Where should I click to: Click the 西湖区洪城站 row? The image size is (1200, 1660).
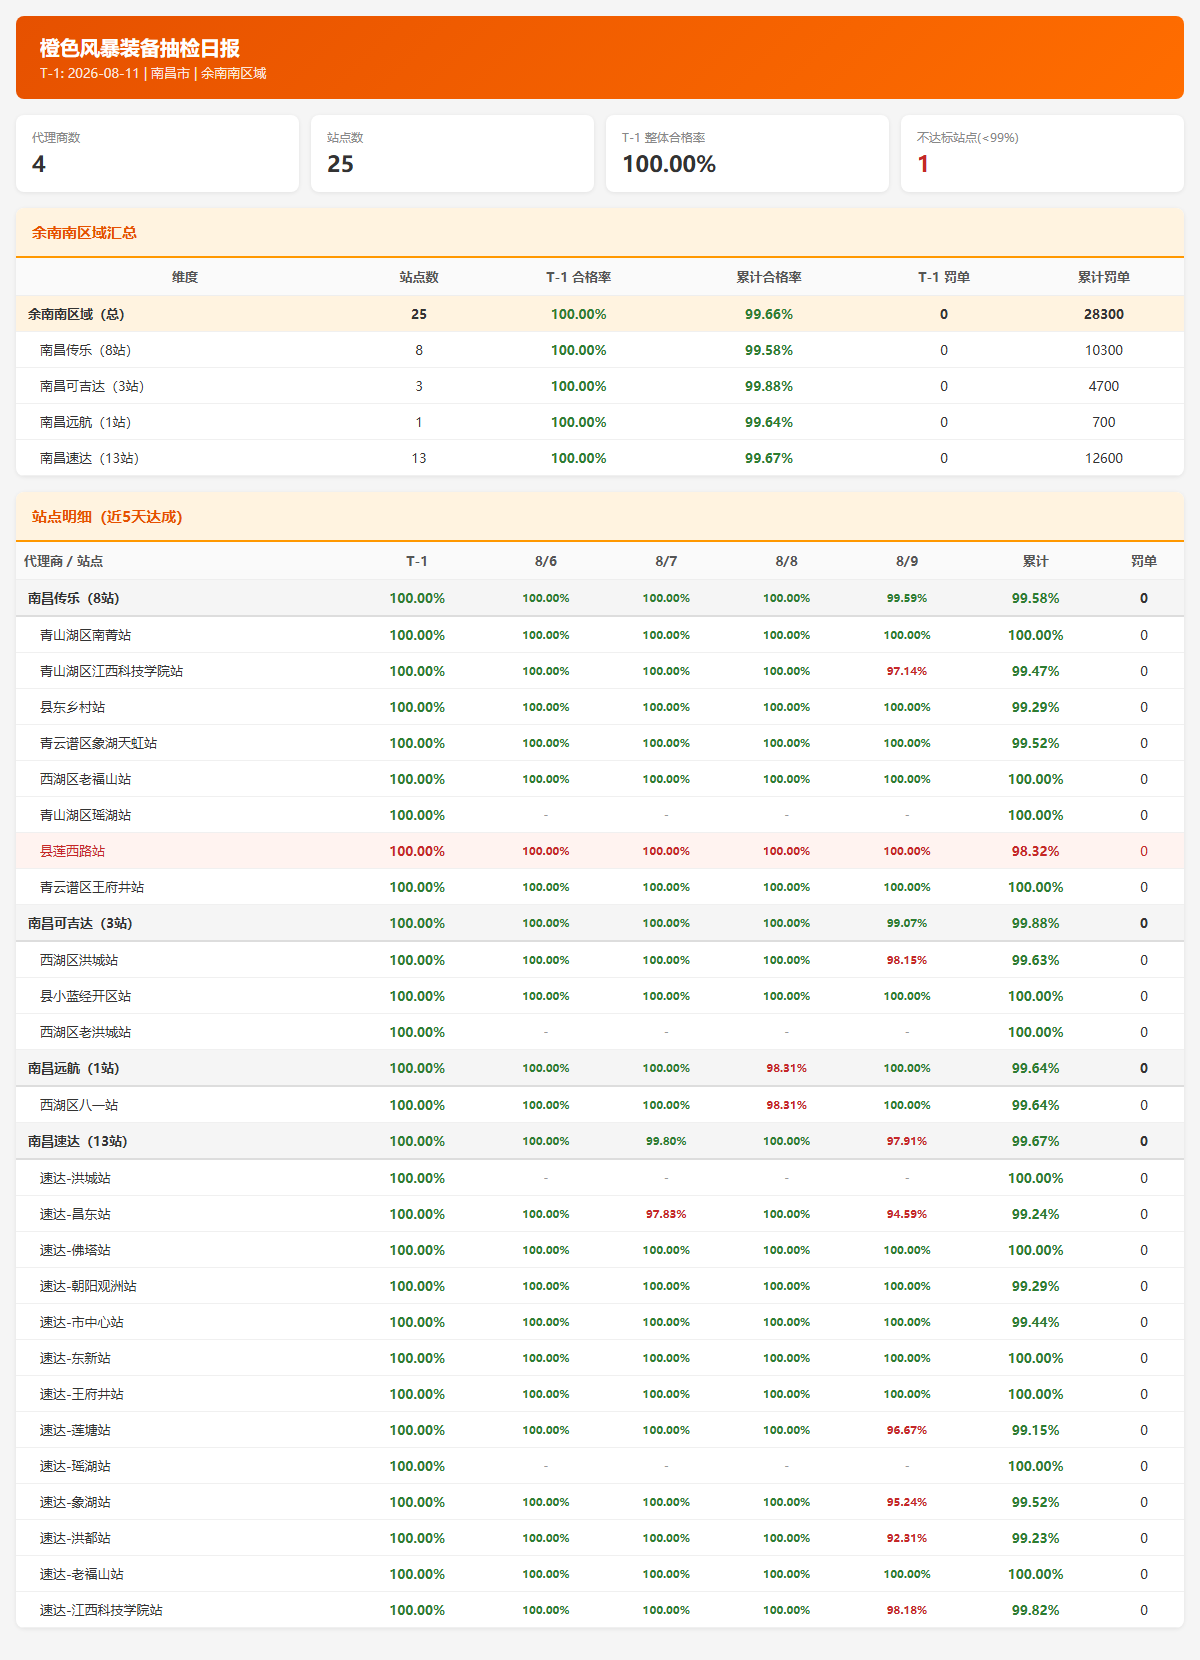[x=600, y=960]
